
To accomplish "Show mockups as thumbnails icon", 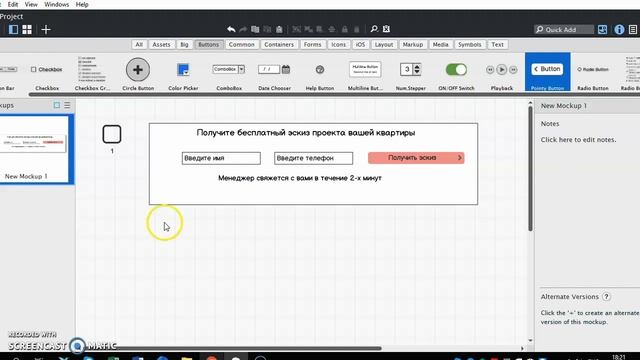I will pyautogui.click(x=57, y=105).
